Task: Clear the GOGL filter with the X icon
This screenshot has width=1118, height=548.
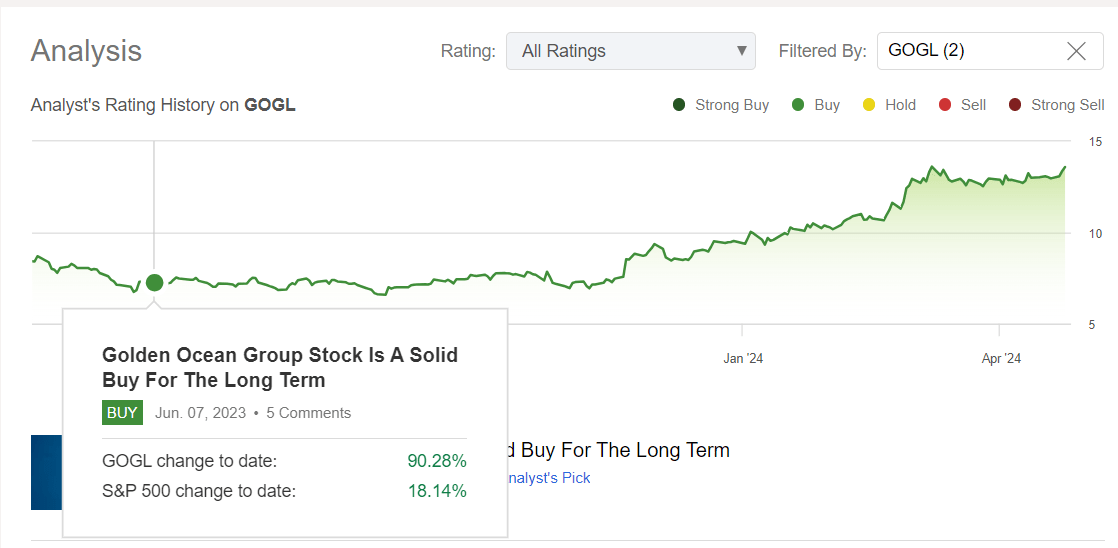Action: (1076, 51)
